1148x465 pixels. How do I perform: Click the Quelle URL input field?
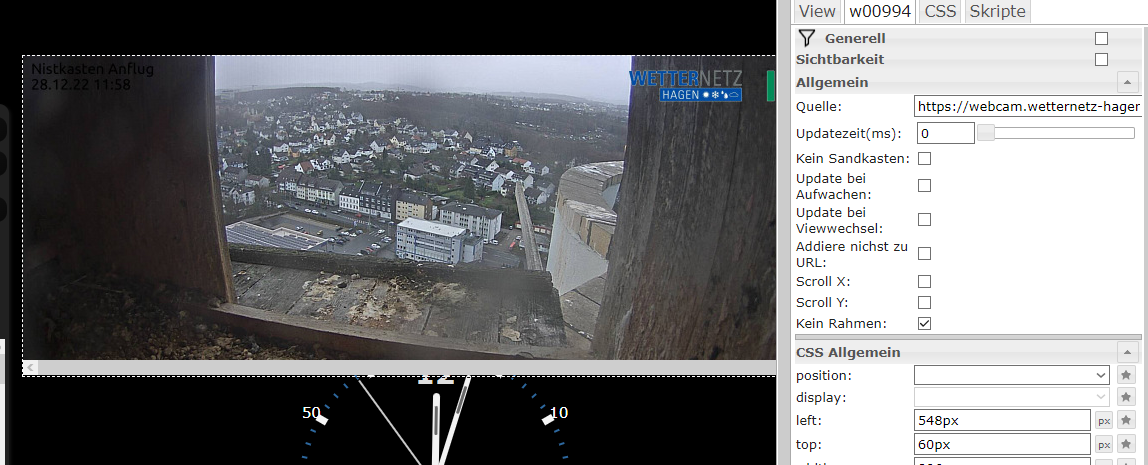pos(1027,107)
